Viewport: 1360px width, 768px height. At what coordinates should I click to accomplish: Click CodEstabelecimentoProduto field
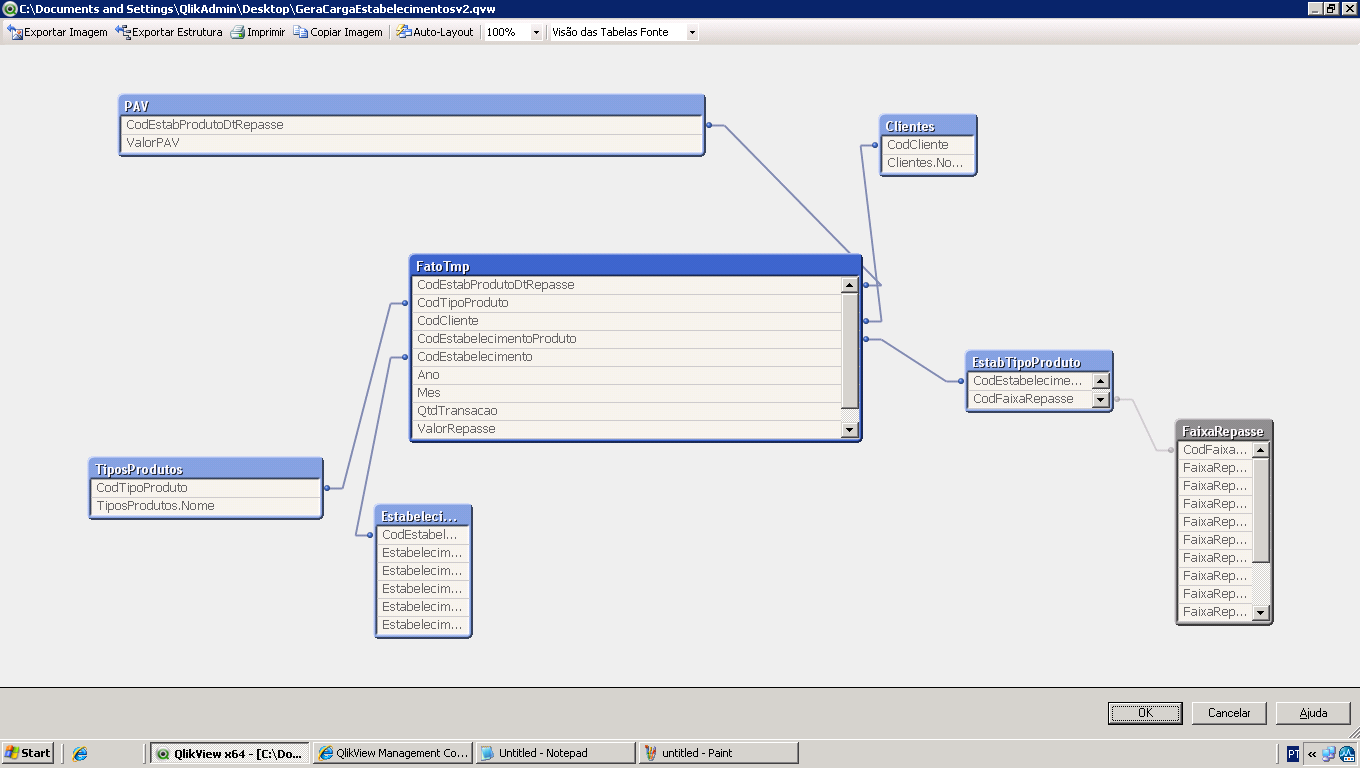[627, 339]
